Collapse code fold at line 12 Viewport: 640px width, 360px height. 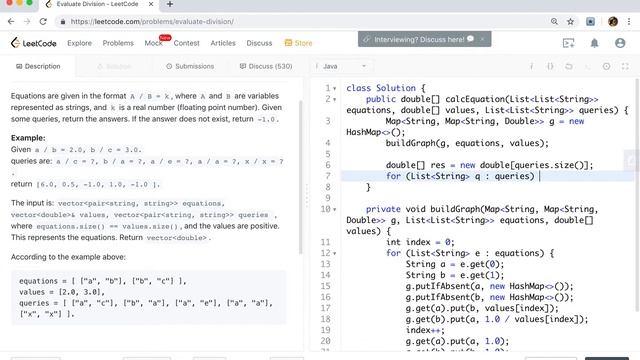(x=335, y=253)
